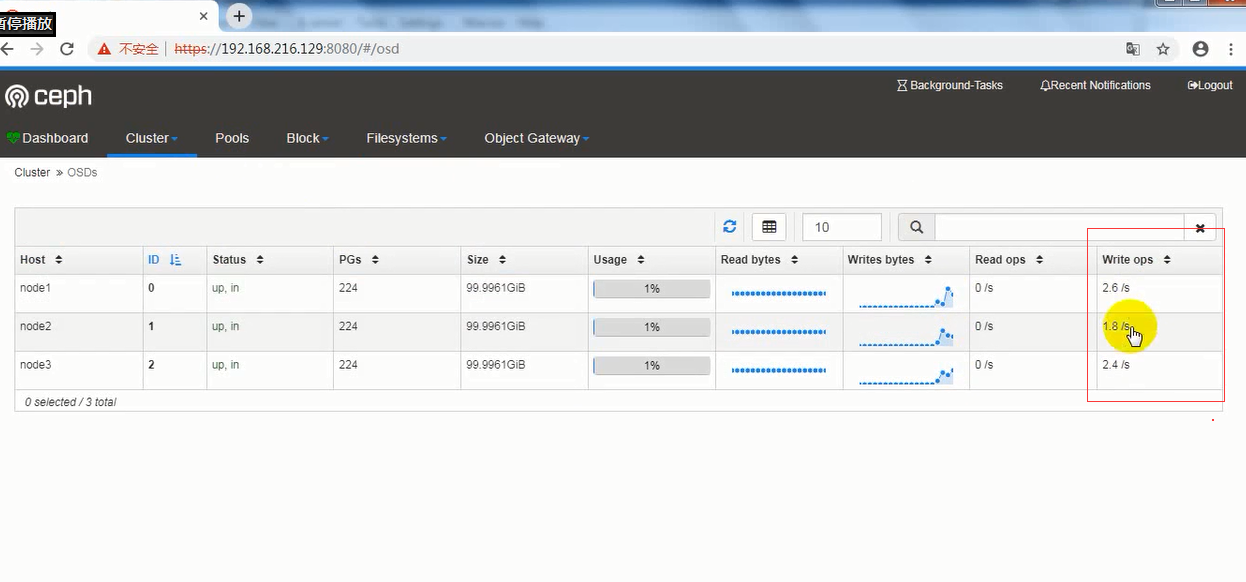This screenshot has height=582, width=1246.
Task: Reload the browser page
Action: pos(67,49)
